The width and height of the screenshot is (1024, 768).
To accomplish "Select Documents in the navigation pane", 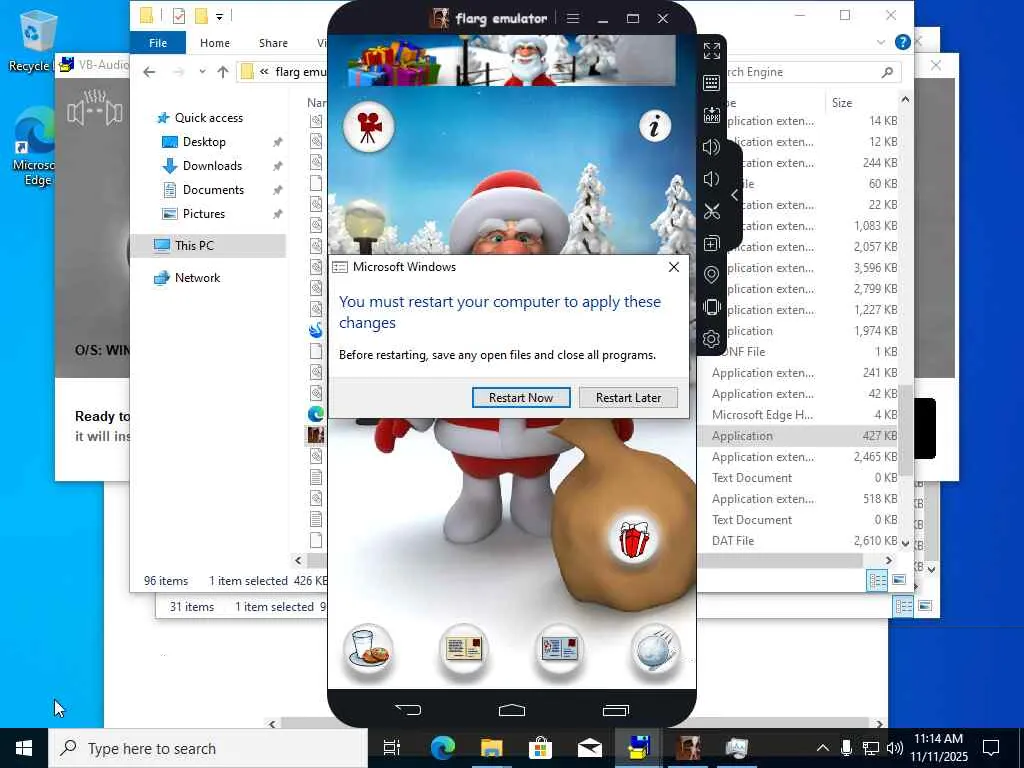I will point(213,190).
